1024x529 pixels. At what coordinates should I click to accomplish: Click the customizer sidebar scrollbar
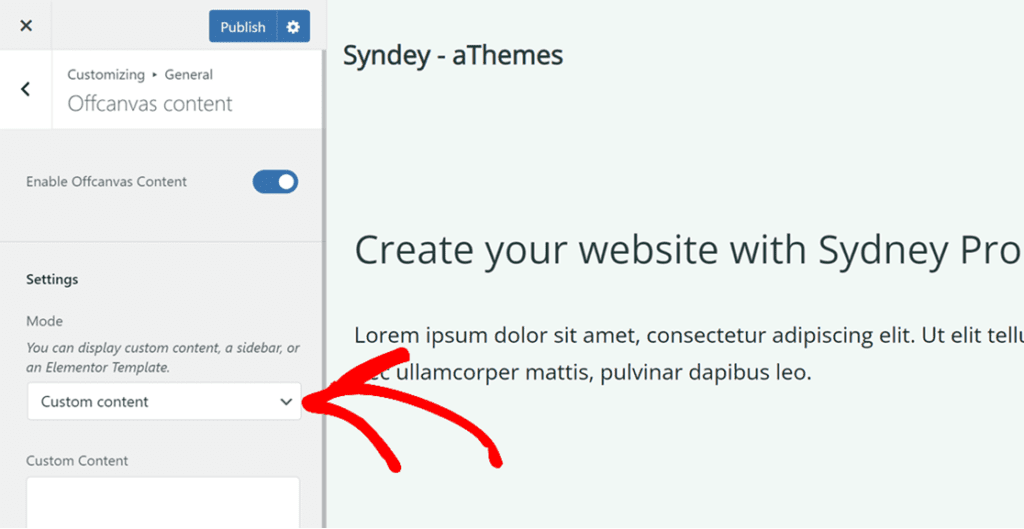323,300
